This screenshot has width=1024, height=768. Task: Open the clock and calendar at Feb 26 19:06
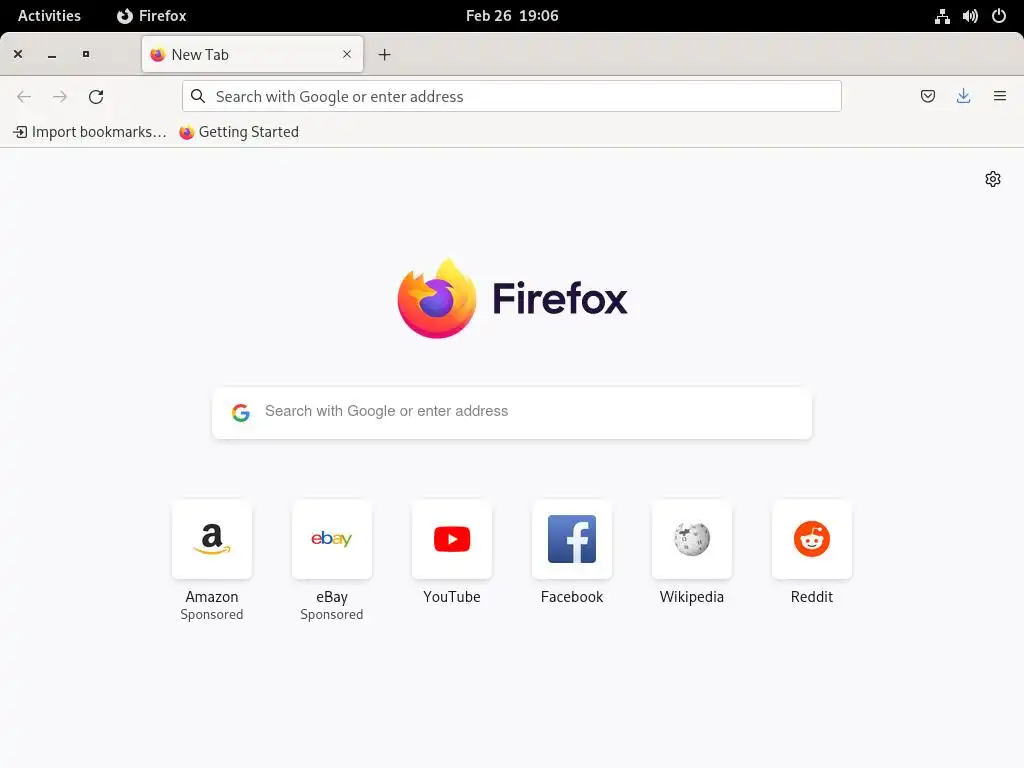[x=512, y=16]
